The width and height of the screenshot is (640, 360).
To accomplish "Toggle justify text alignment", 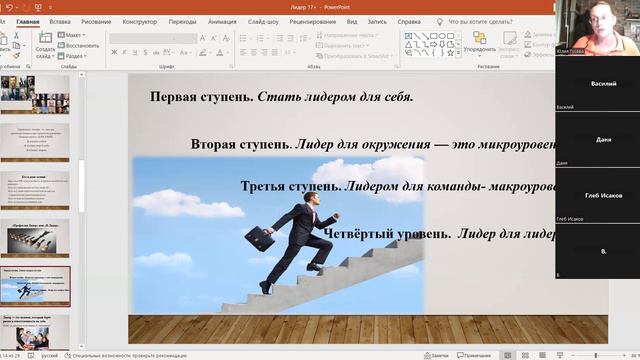I will 275,53.
